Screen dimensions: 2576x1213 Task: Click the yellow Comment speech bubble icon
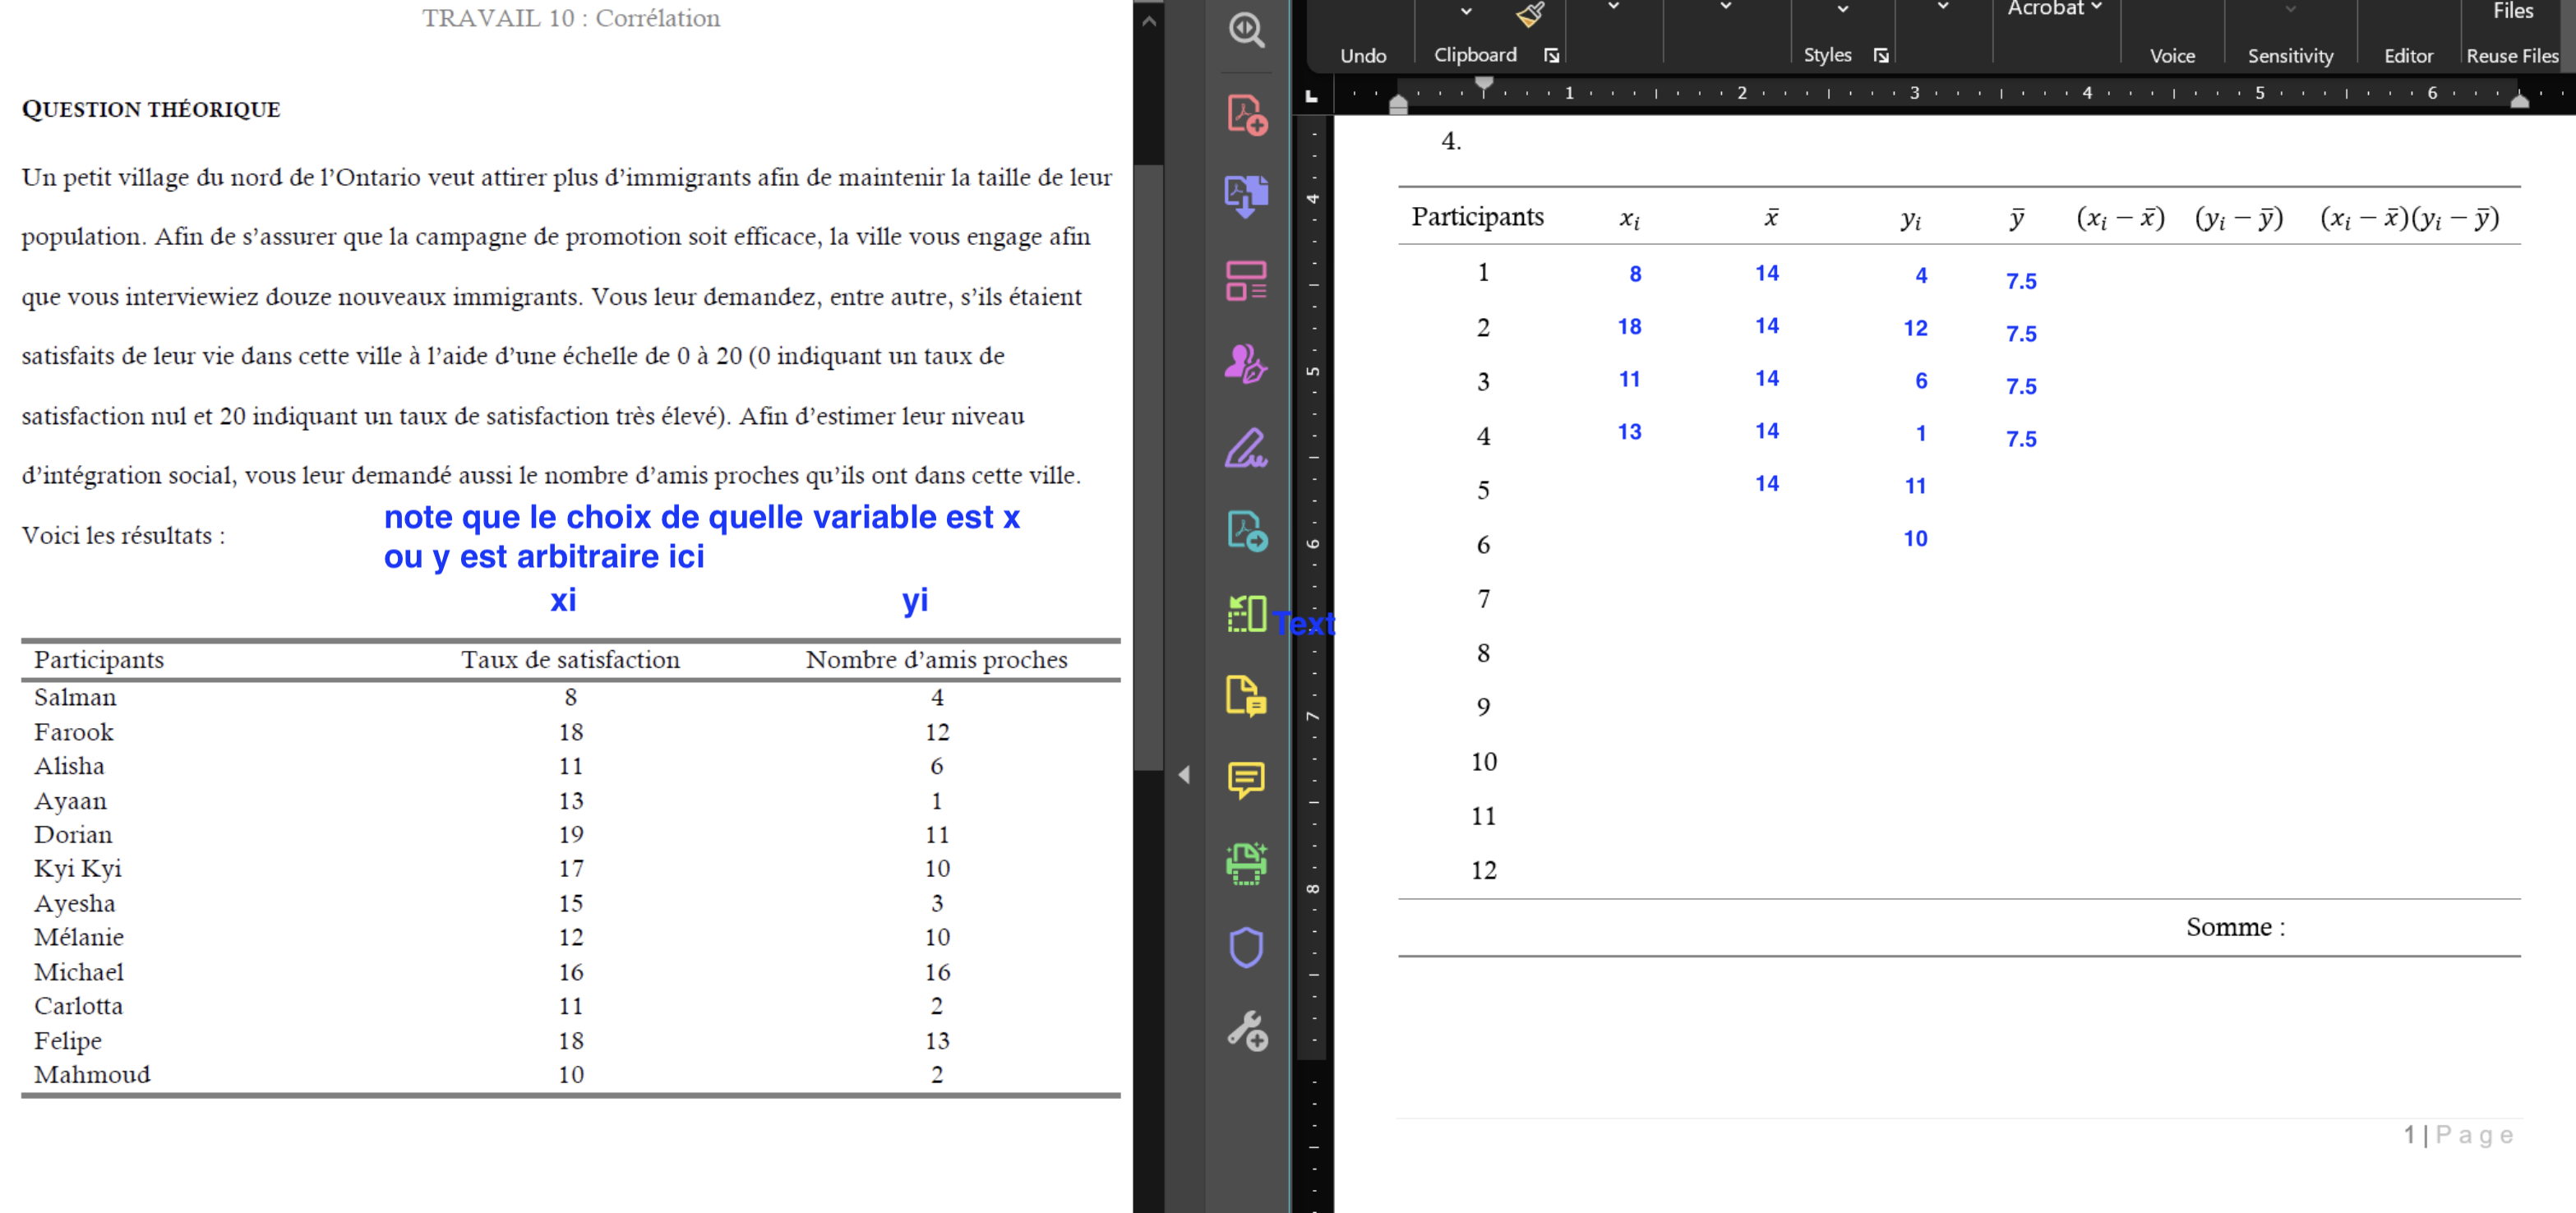1246,779
